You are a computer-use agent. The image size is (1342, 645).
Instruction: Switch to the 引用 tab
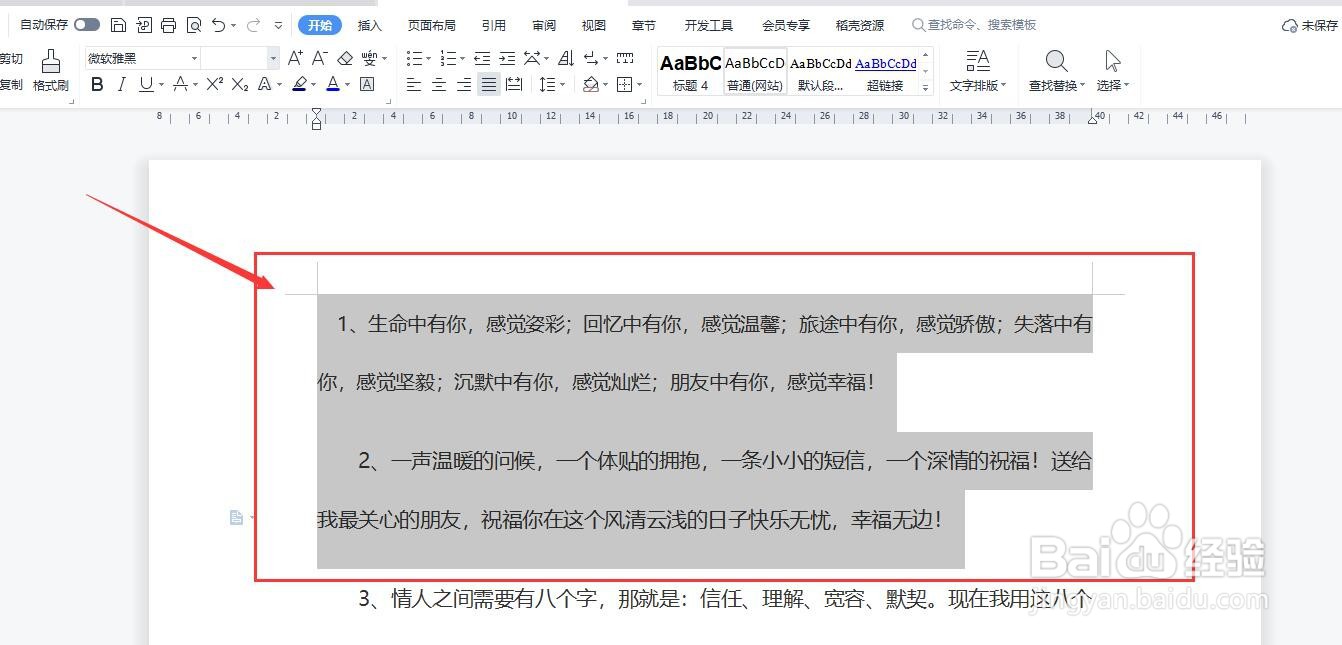pyautogui.click(x=493, y=25)
